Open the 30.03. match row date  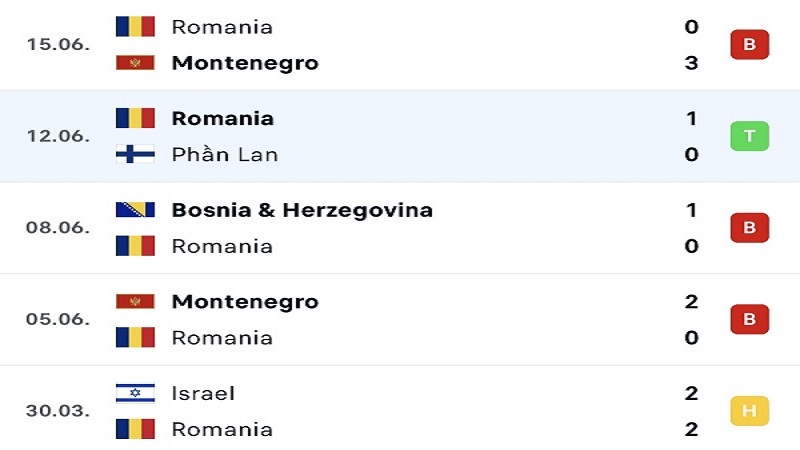point(58,411)
